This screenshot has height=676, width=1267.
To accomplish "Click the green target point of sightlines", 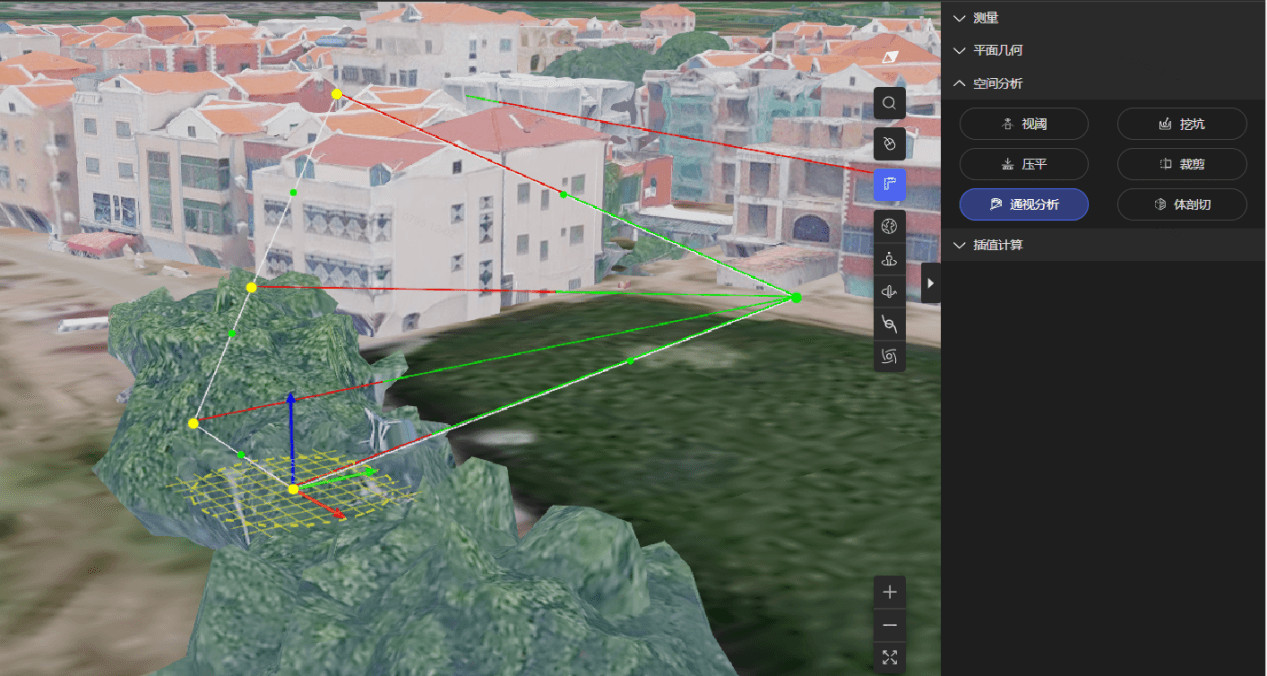I will pos(796,297).
